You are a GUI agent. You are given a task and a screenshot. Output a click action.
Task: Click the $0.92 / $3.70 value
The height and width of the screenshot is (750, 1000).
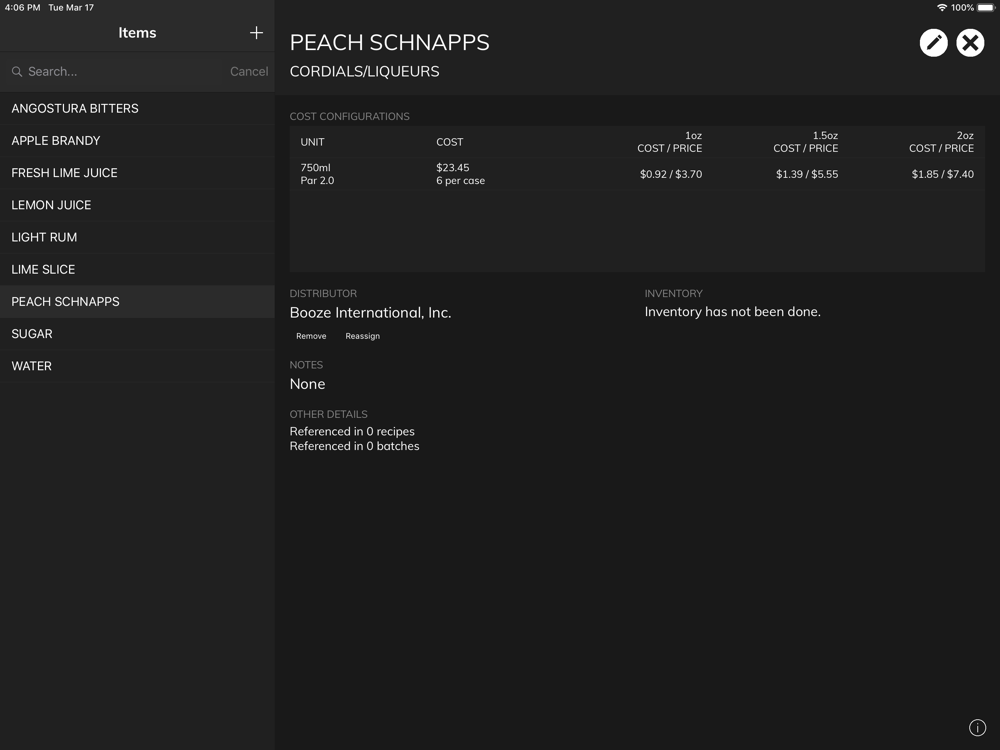click(671, 174)
